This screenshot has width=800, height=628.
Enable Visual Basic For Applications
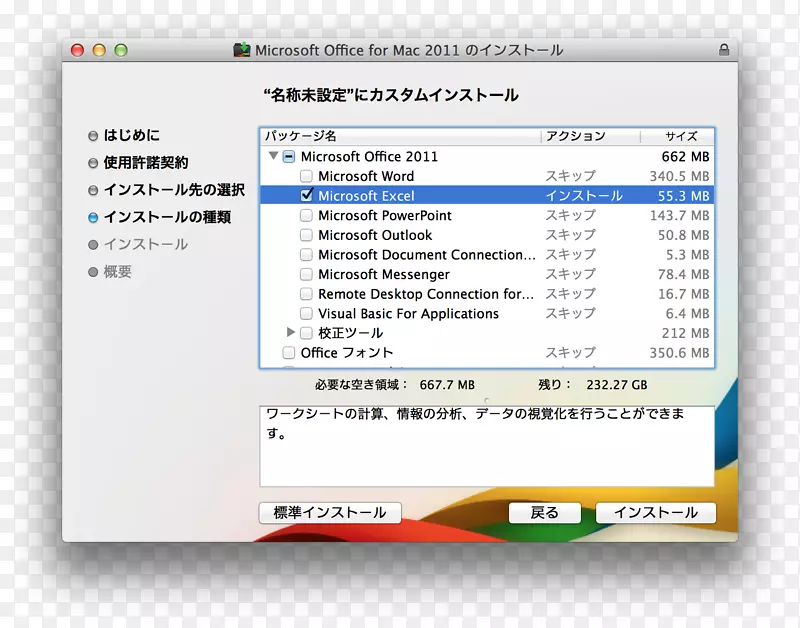pos(306,313)
